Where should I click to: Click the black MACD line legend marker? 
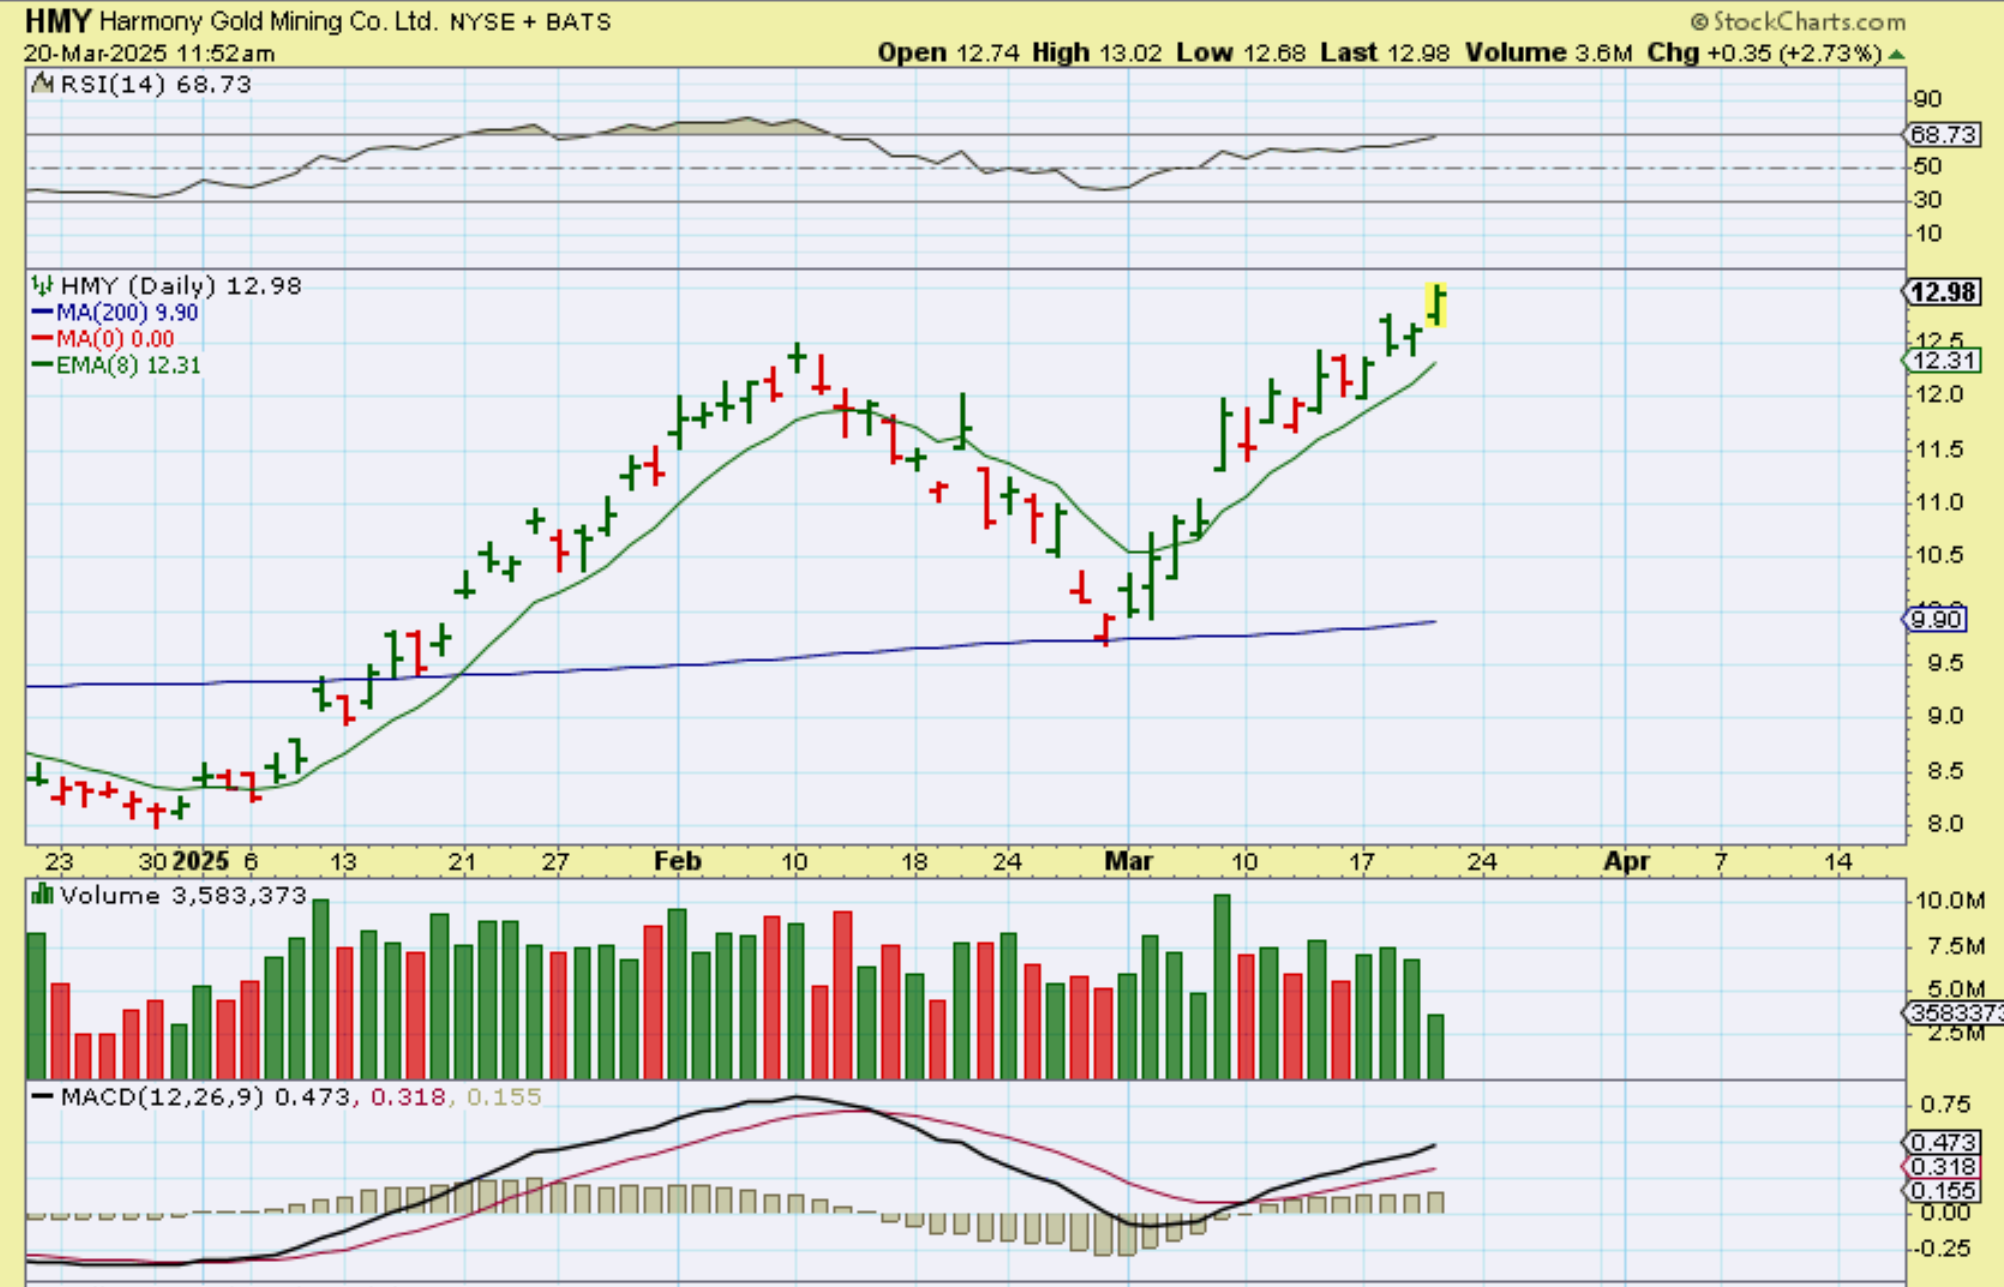tap(42, 1097)
